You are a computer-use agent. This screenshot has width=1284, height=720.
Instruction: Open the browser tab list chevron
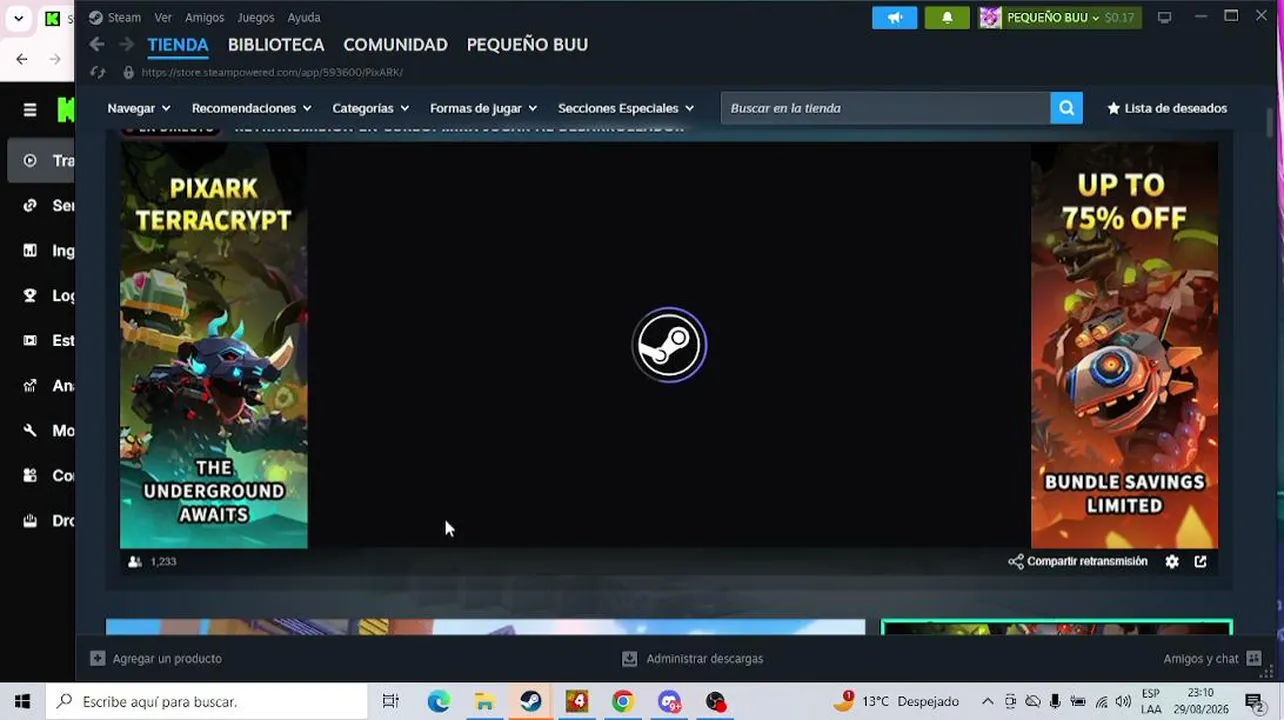tap(18, 18)
